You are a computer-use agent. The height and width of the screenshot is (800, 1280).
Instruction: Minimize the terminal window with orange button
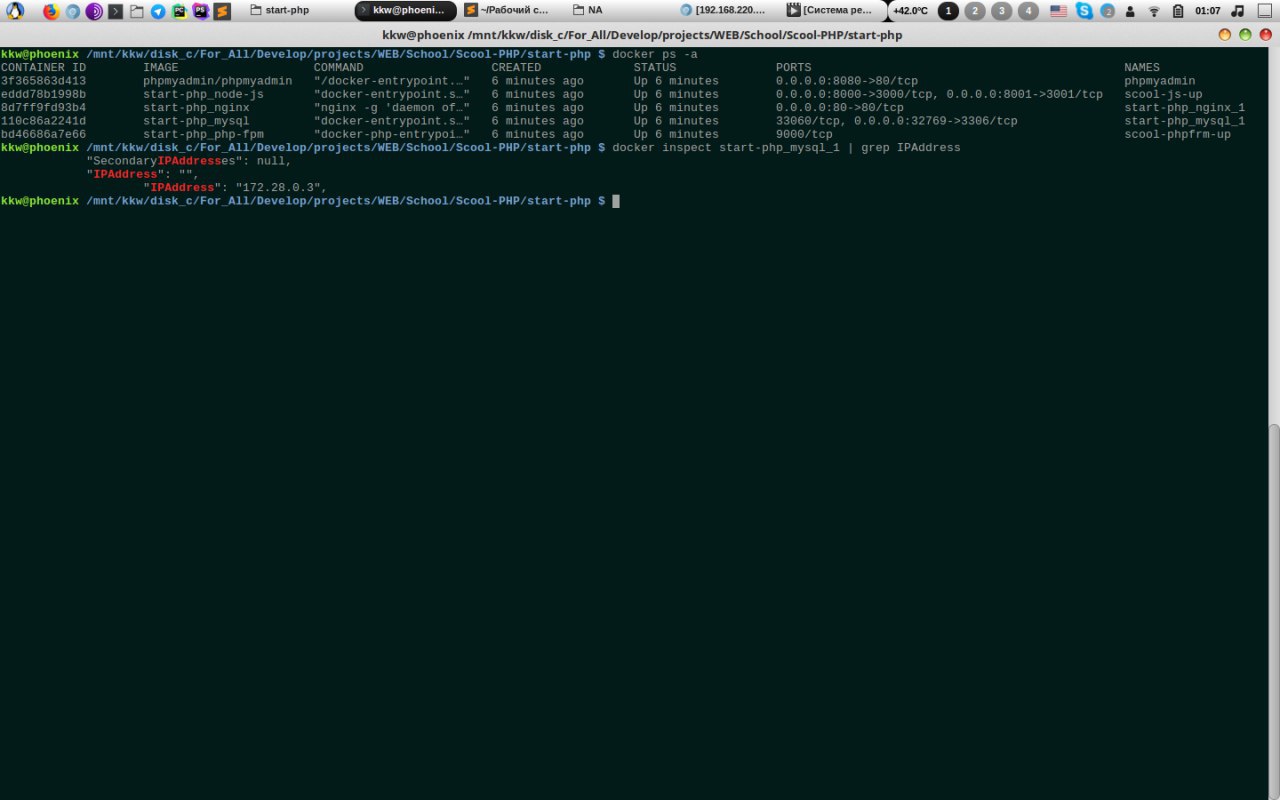1225,35
